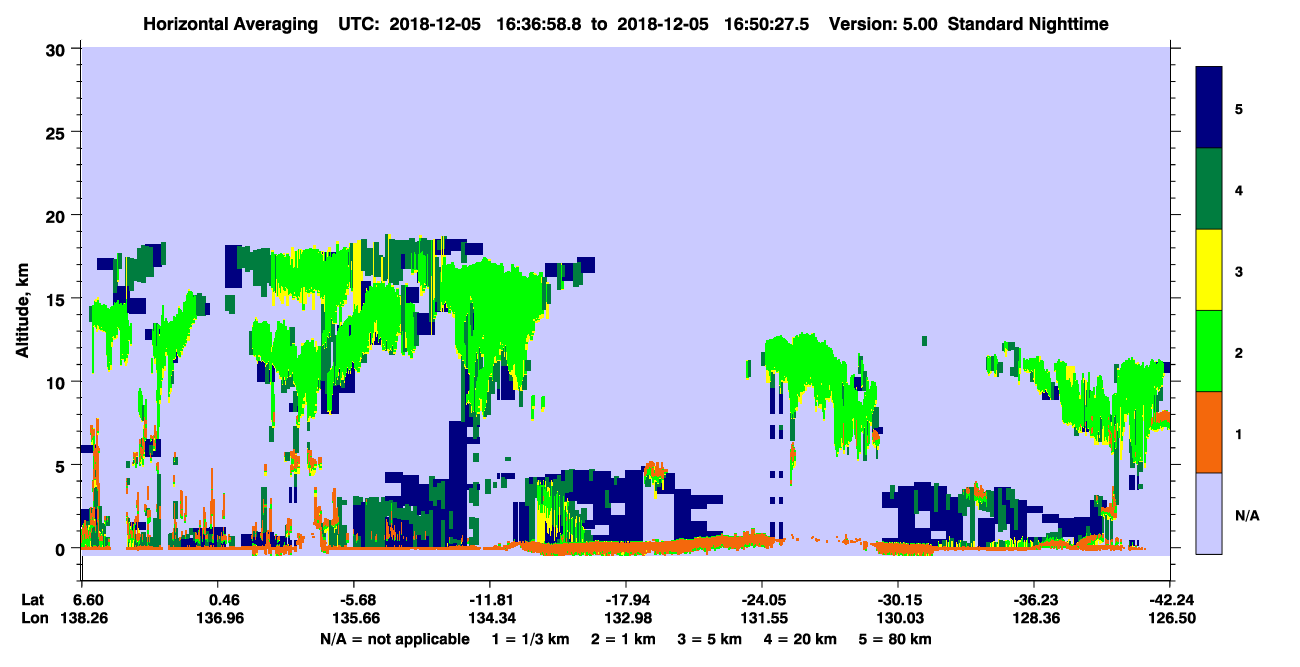The image size is (1300, 667).
Task: Click the dark blue colorbar segment labeled 5
Action: [x=1209, y=108]
